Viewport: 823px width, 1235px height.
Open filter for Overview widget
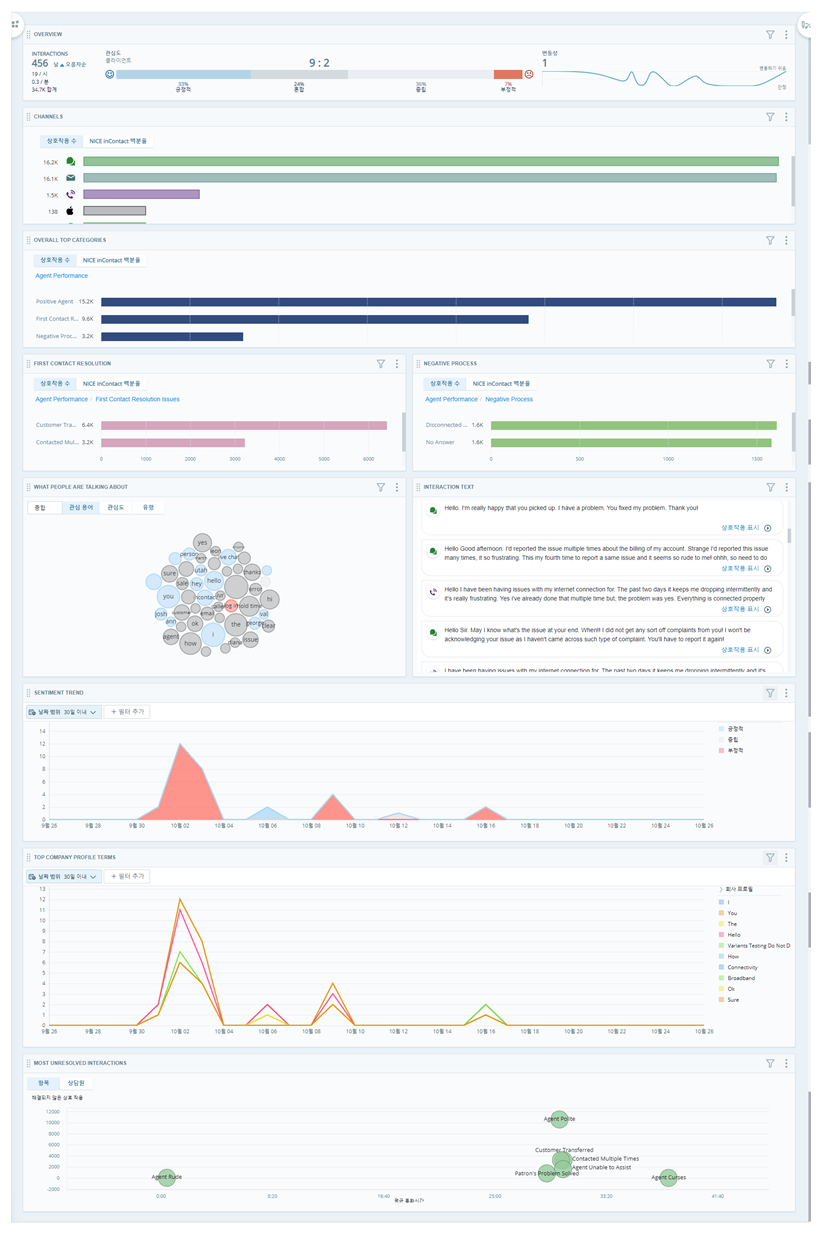point(770,34)
